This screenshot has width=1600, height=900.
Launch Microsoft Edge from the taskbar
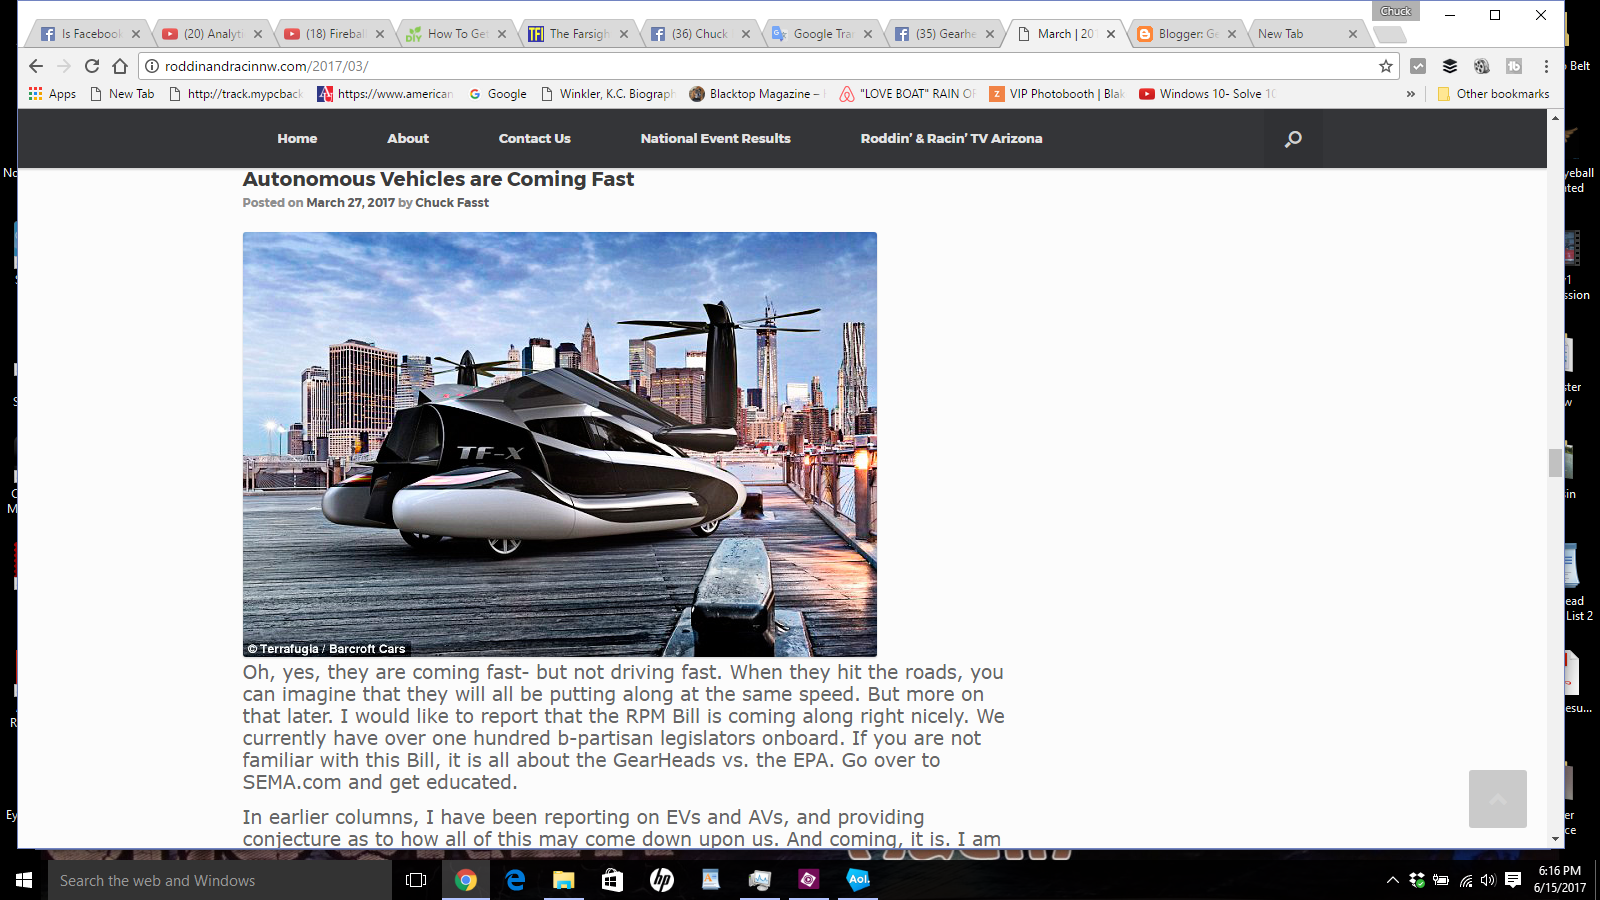tap(515, 881)
